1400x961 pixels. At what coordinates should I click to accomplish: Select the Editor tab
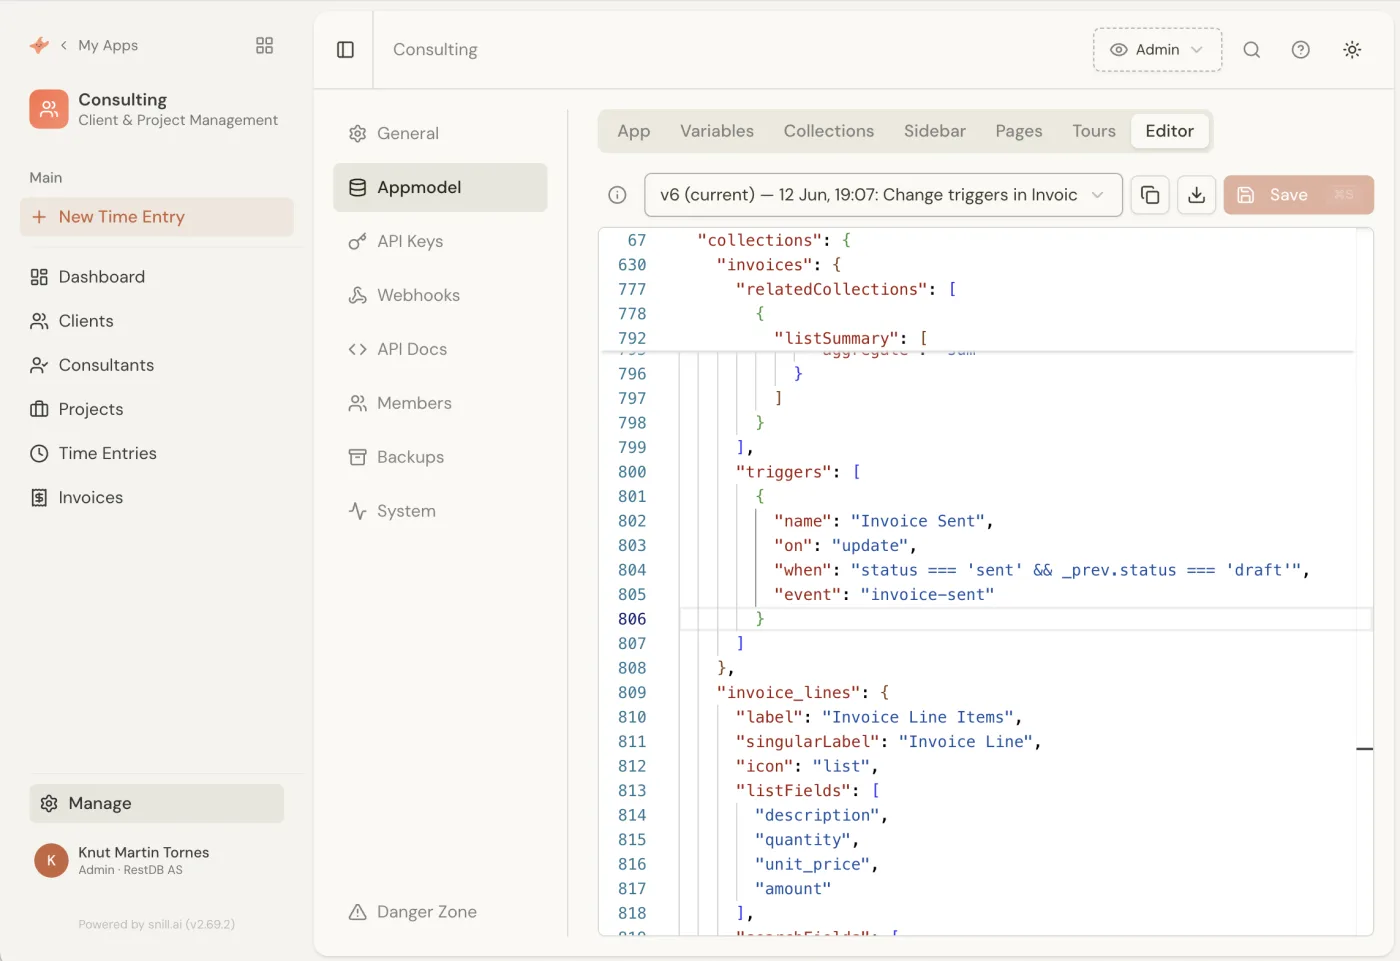1169,131
